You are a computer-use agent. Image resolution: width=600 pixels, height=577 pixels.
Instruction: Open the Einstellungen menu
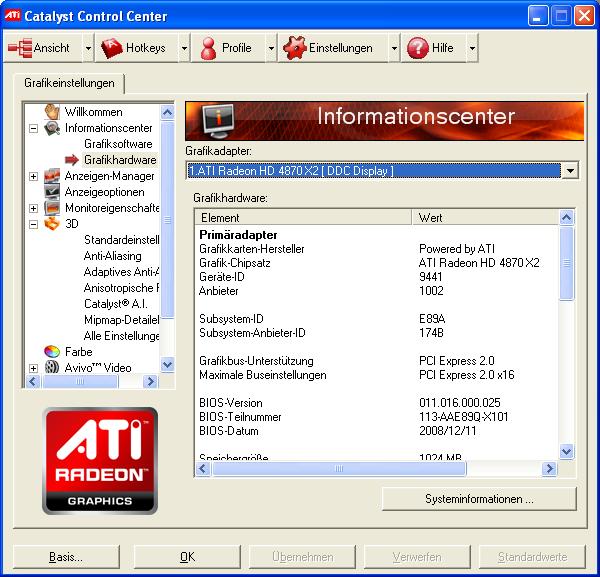click(333, 48)
